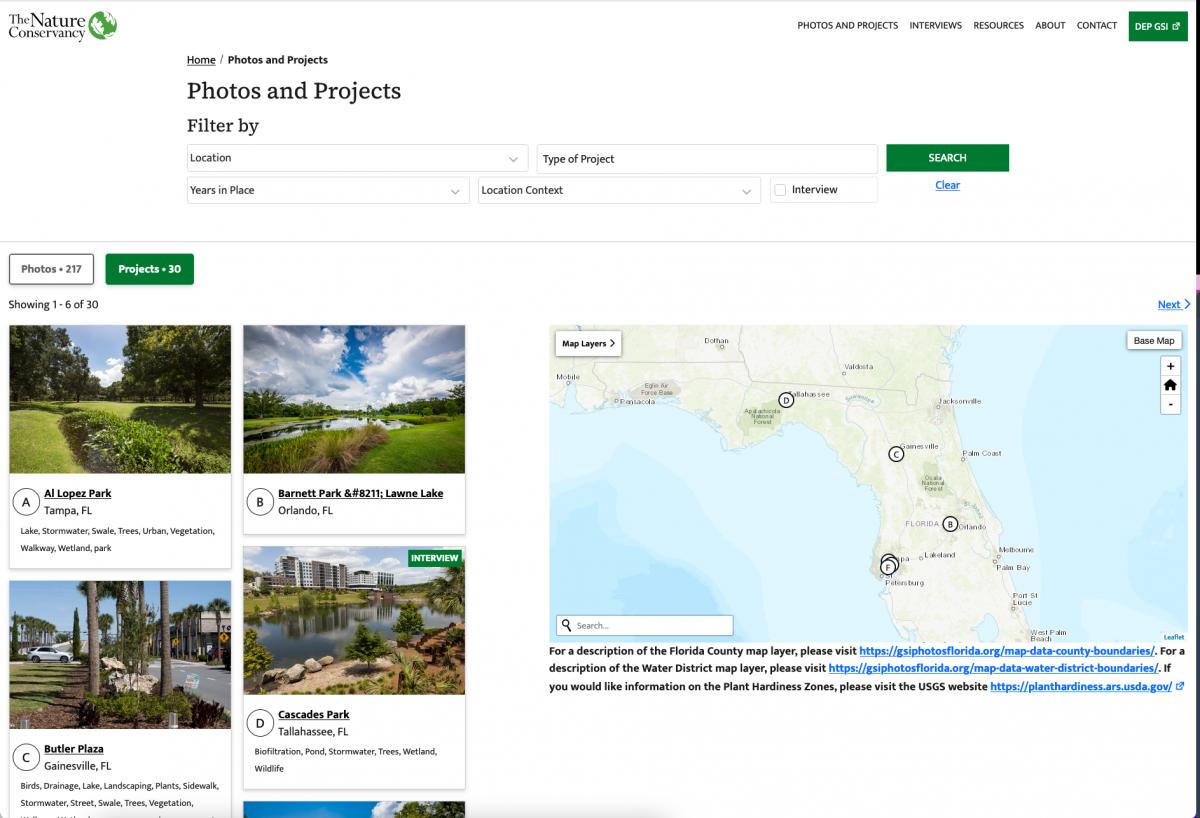The height and width of the screenshot is (818, 1200).
Task: Open the Base Map selector
Action: 1154,341
